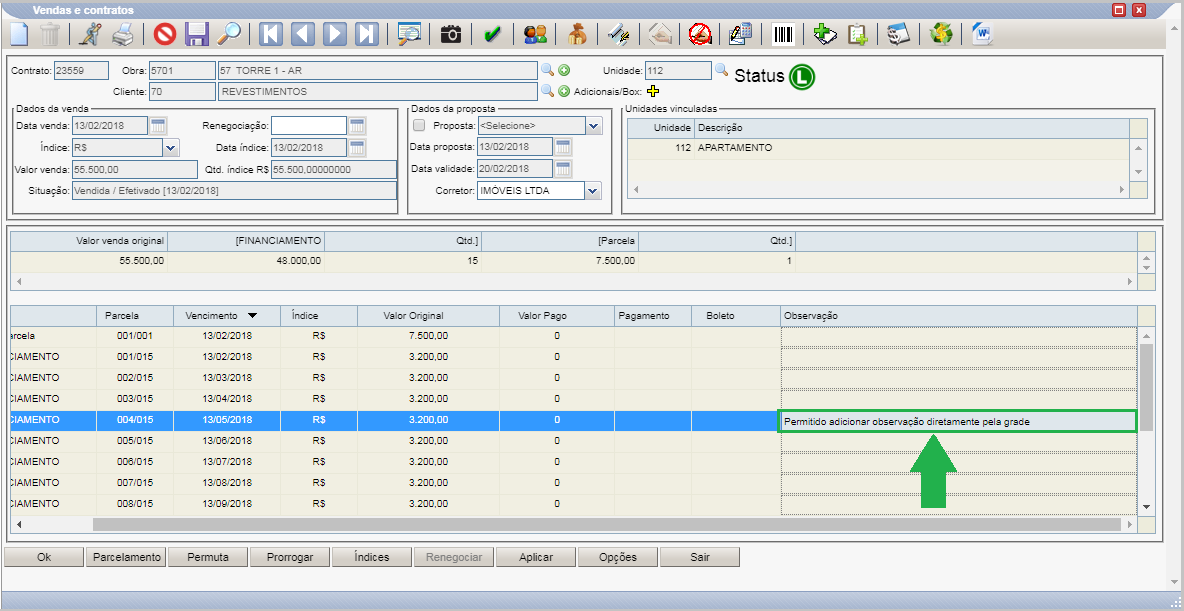Viewport: 1184px width, 611px height.
Task: Open Opções
Action: coord(618,557)
